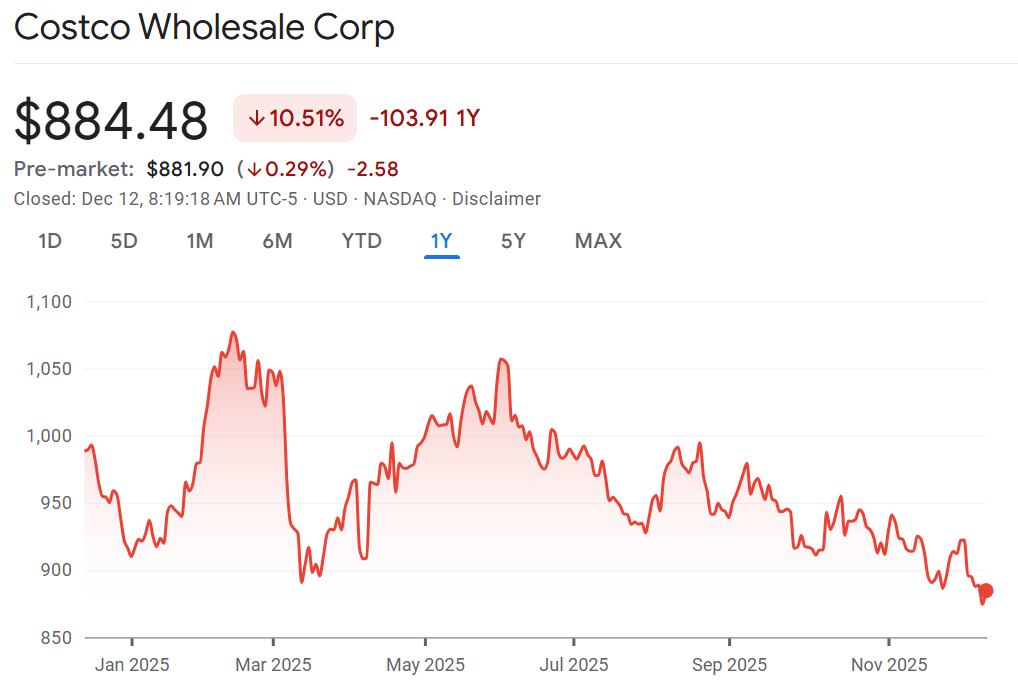Show MAX price history
Screen dimensions: 1018x685
click(598, 241)
